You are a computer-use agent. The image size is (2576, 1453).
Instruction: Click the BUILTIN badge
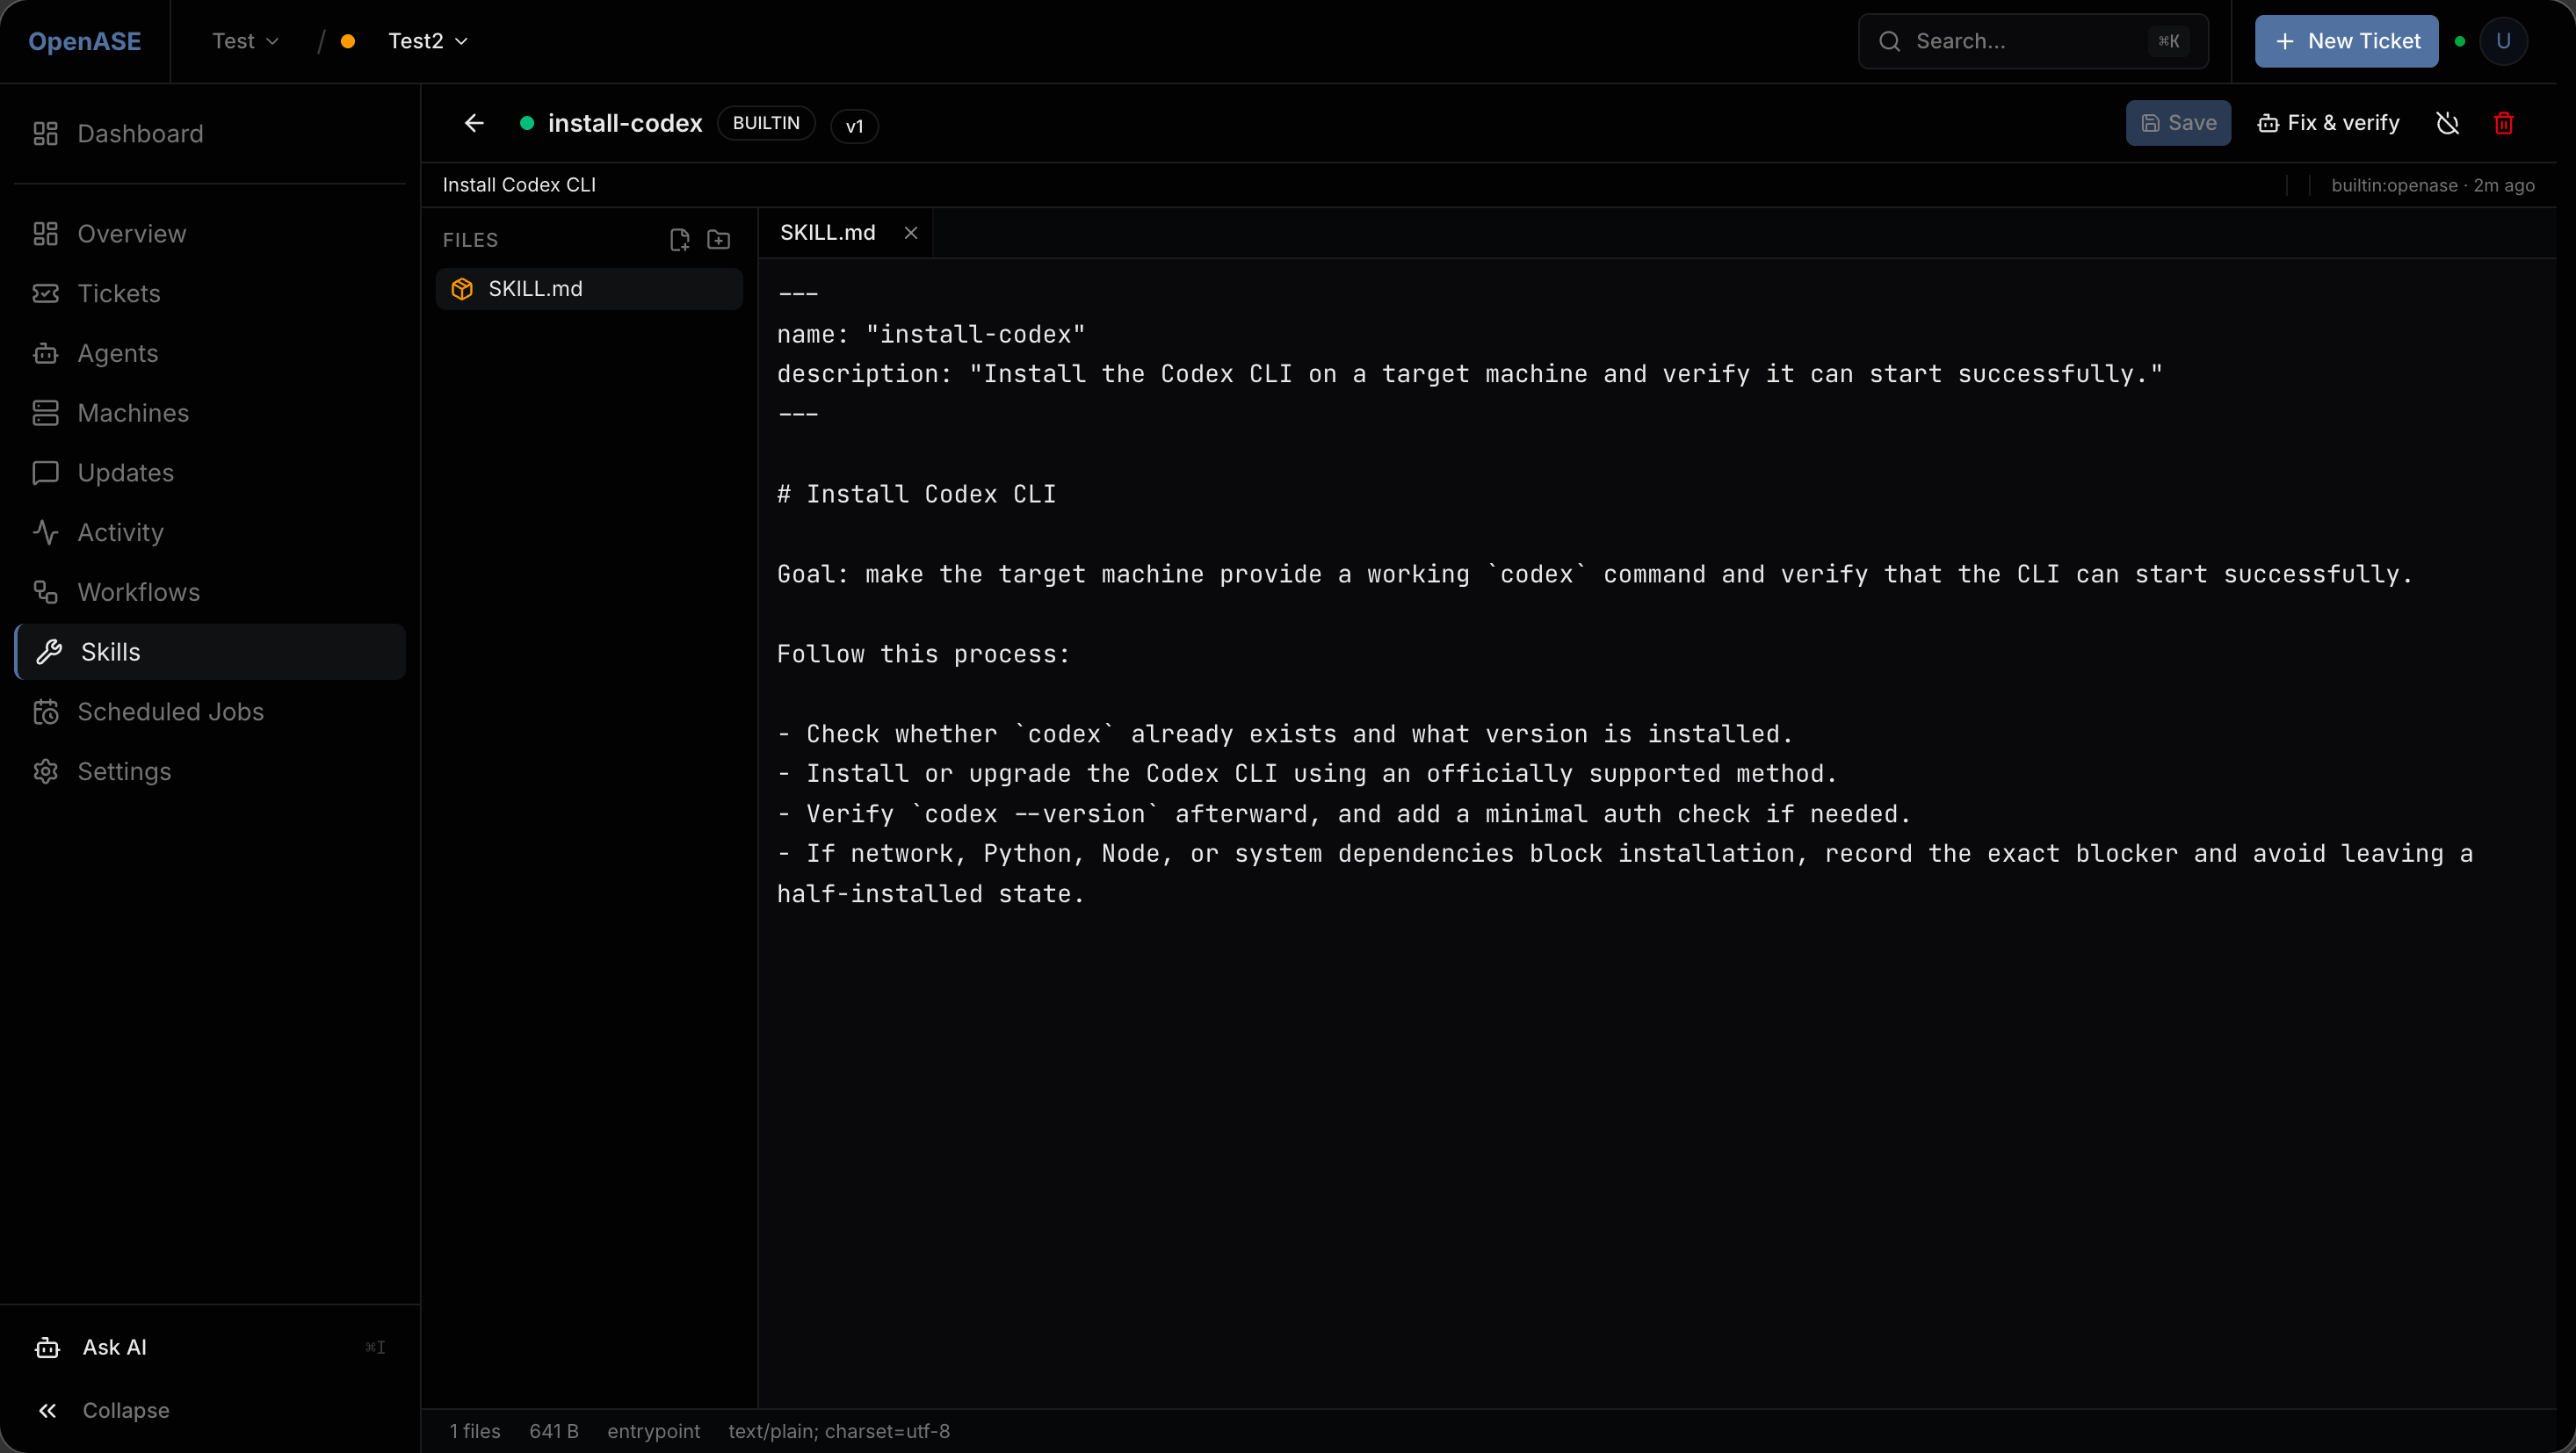point(766,123)
